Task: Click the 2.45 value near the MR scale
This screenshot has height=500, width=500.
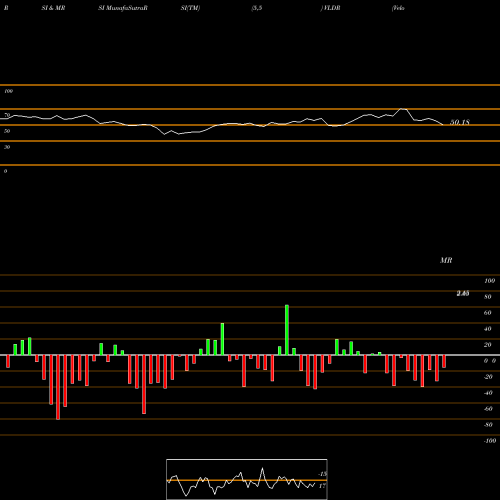Action: [x=463, y=293]
